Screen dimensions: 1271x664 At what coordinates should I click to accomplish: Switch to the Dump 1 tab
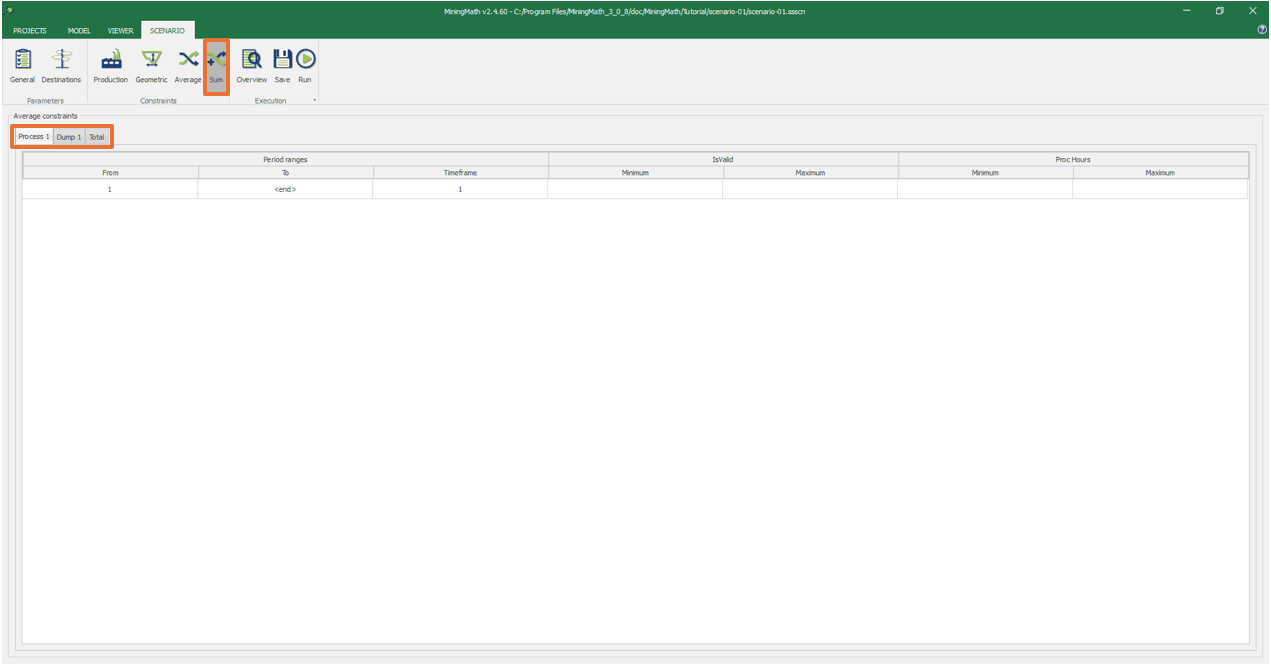(x=69, y=136)
